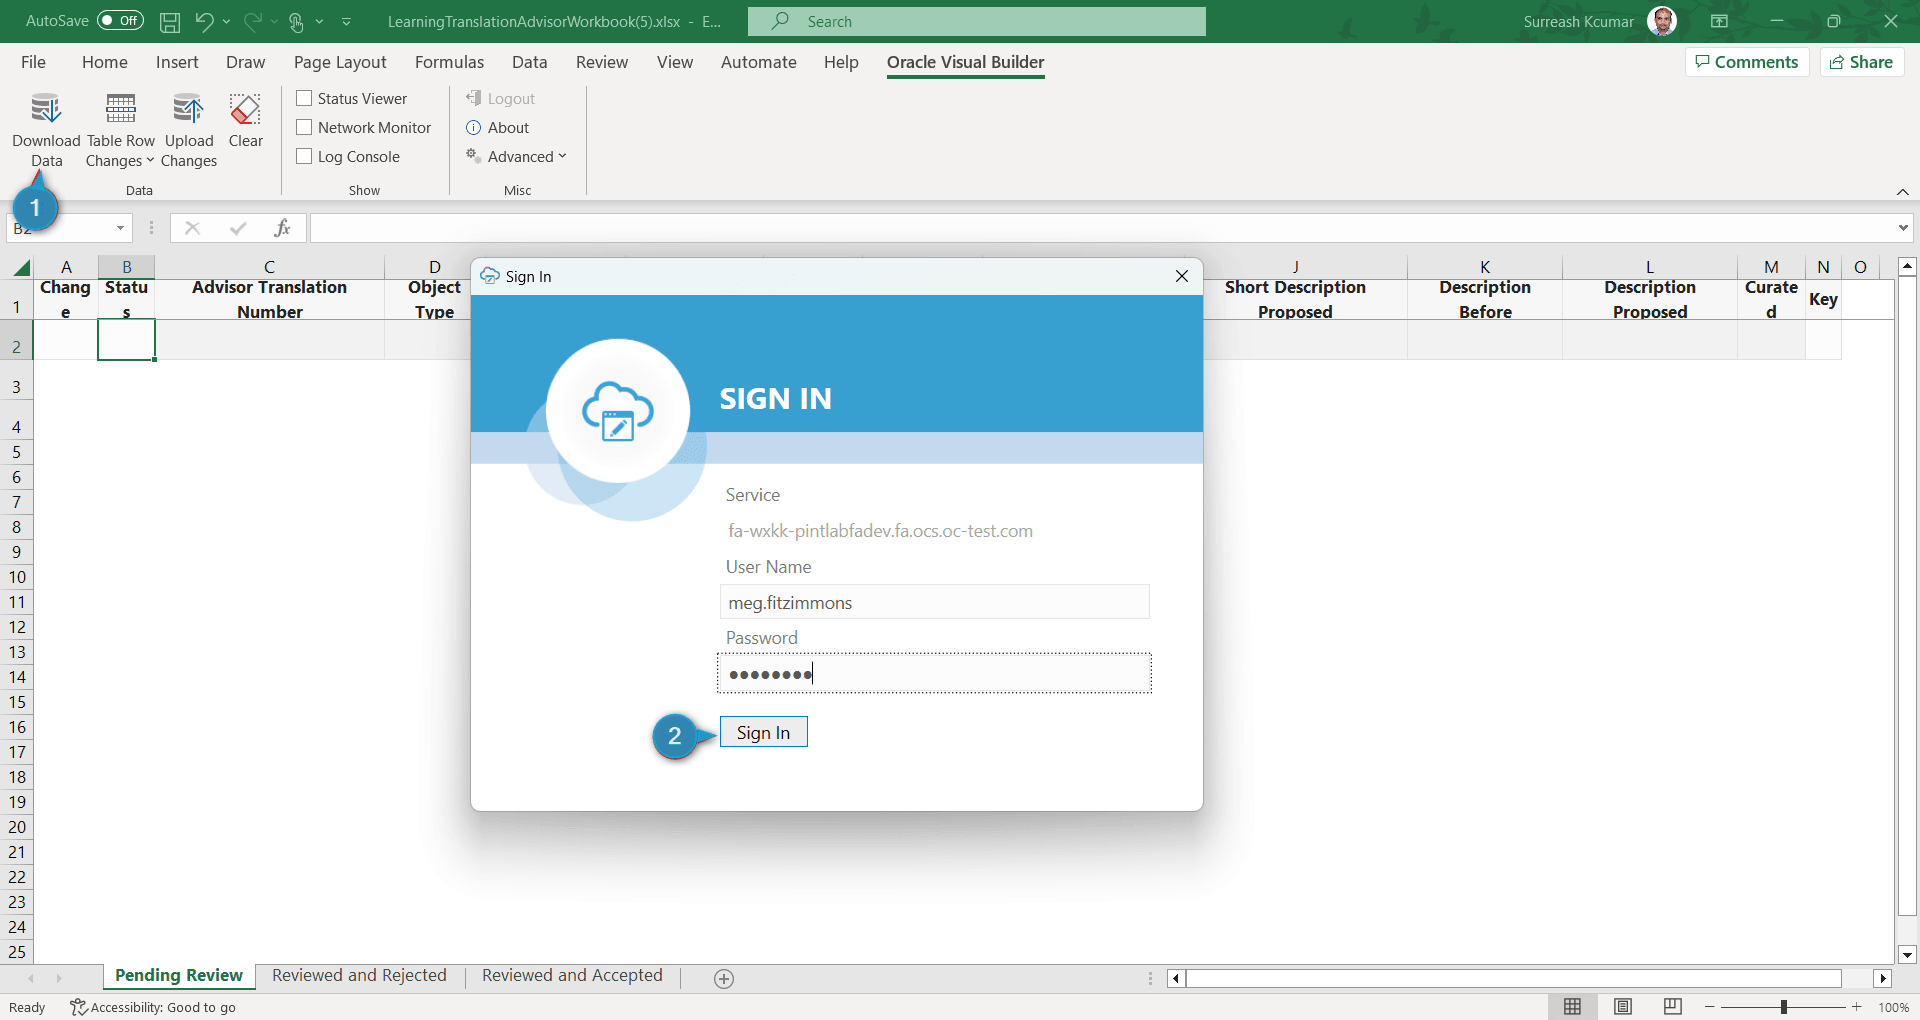The height and width of the screenshot is (1020, 1920).
Task: Click the Accessibility: Good to go status
Action: tap(153, 1007)
